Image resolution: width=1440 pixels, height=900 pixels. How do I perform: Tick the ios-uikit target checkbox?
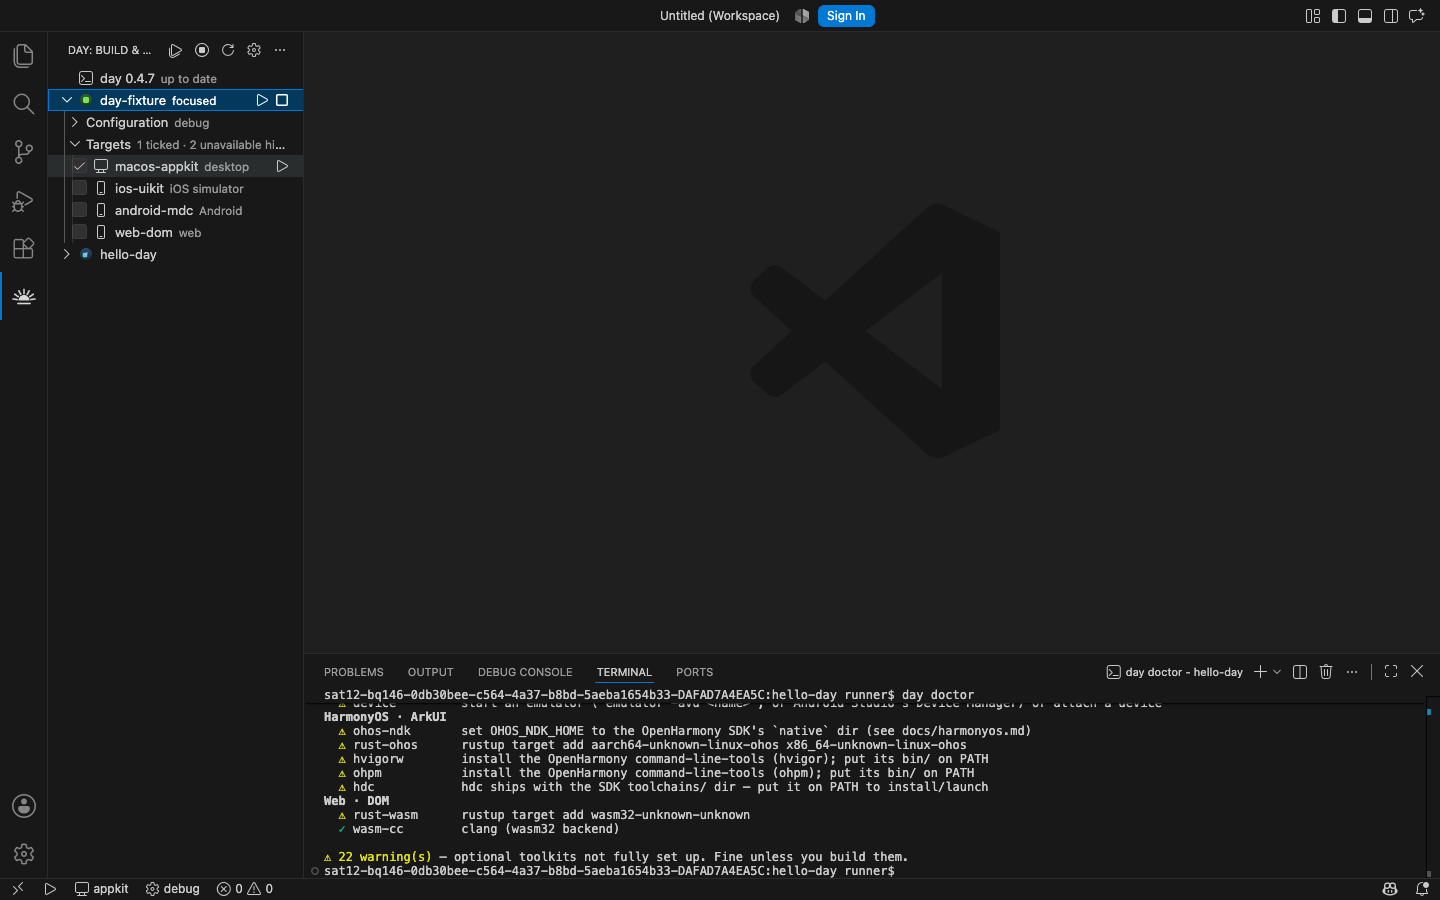(x=80, y=188)
